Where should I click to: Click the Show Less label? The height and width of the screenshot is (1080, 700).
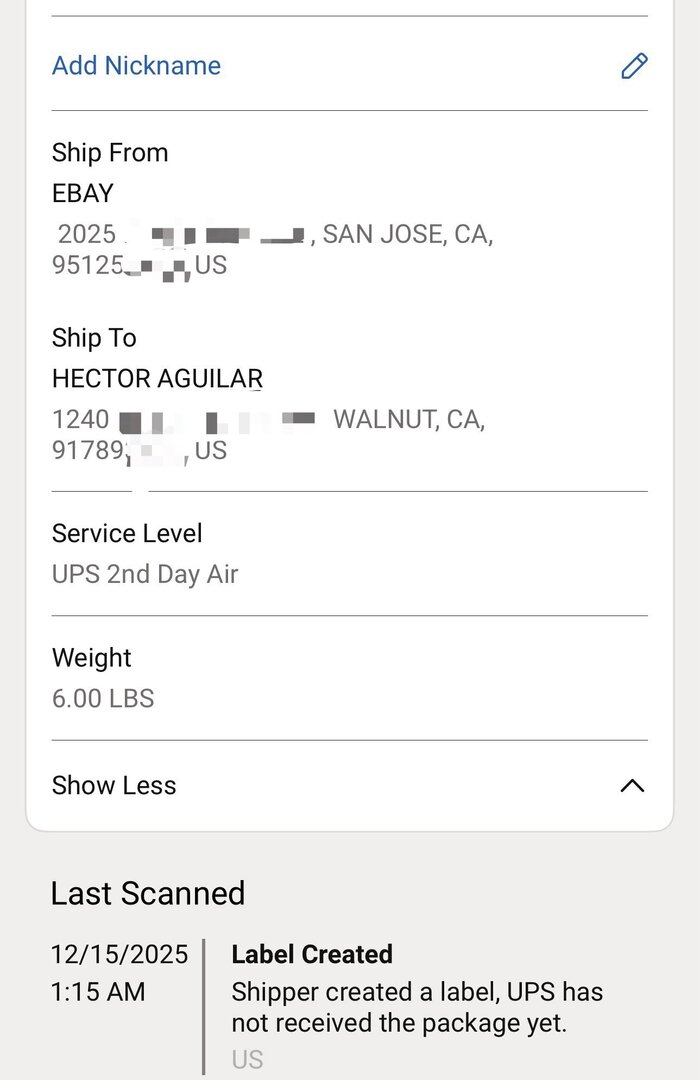point(114,786)
